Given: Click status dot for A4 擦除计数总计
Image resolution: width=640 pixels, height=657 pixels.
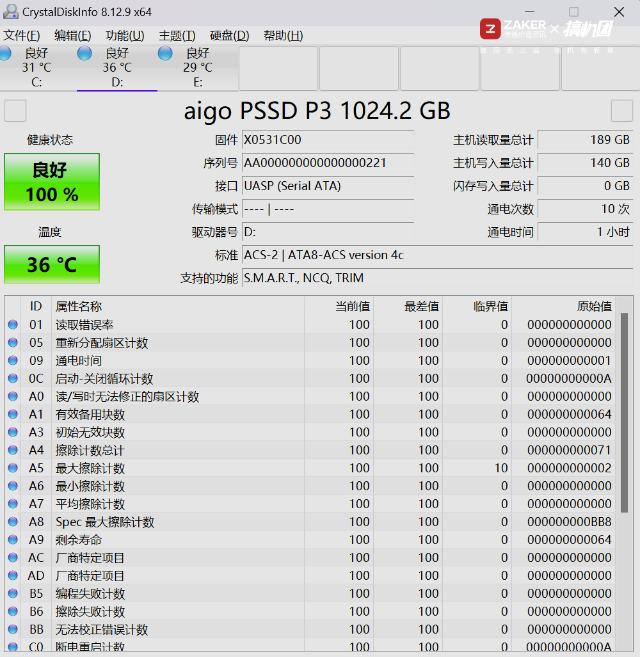Looking at the screenshot, I should click(13, 450).
